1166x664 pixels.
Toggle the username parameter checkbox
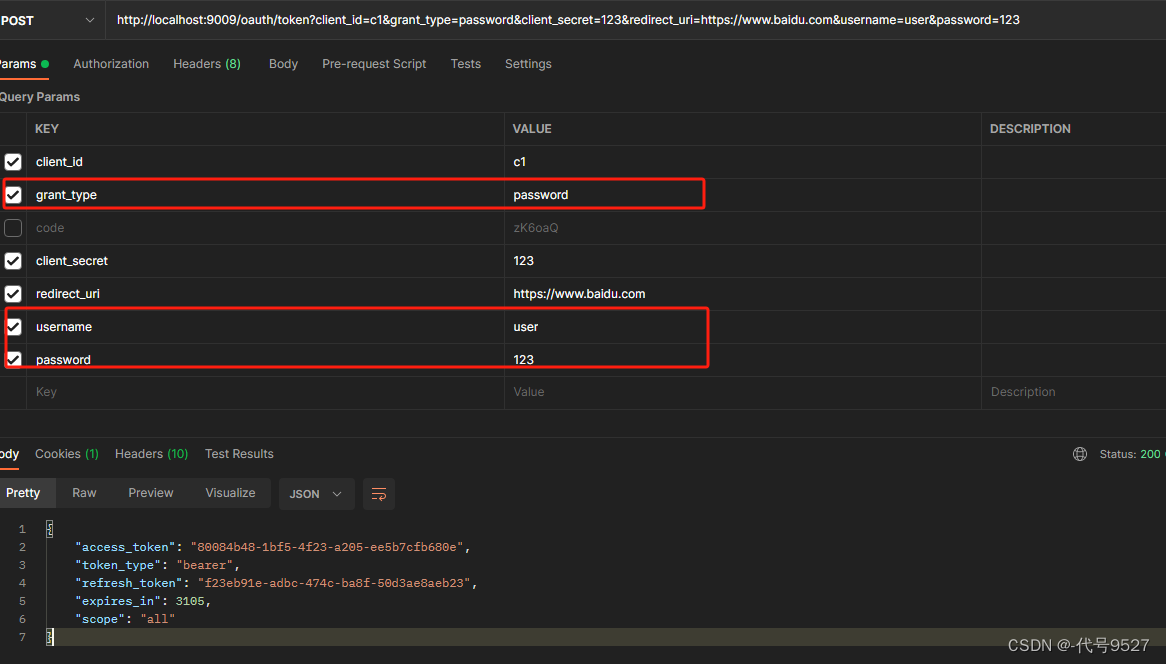(13, 327)
